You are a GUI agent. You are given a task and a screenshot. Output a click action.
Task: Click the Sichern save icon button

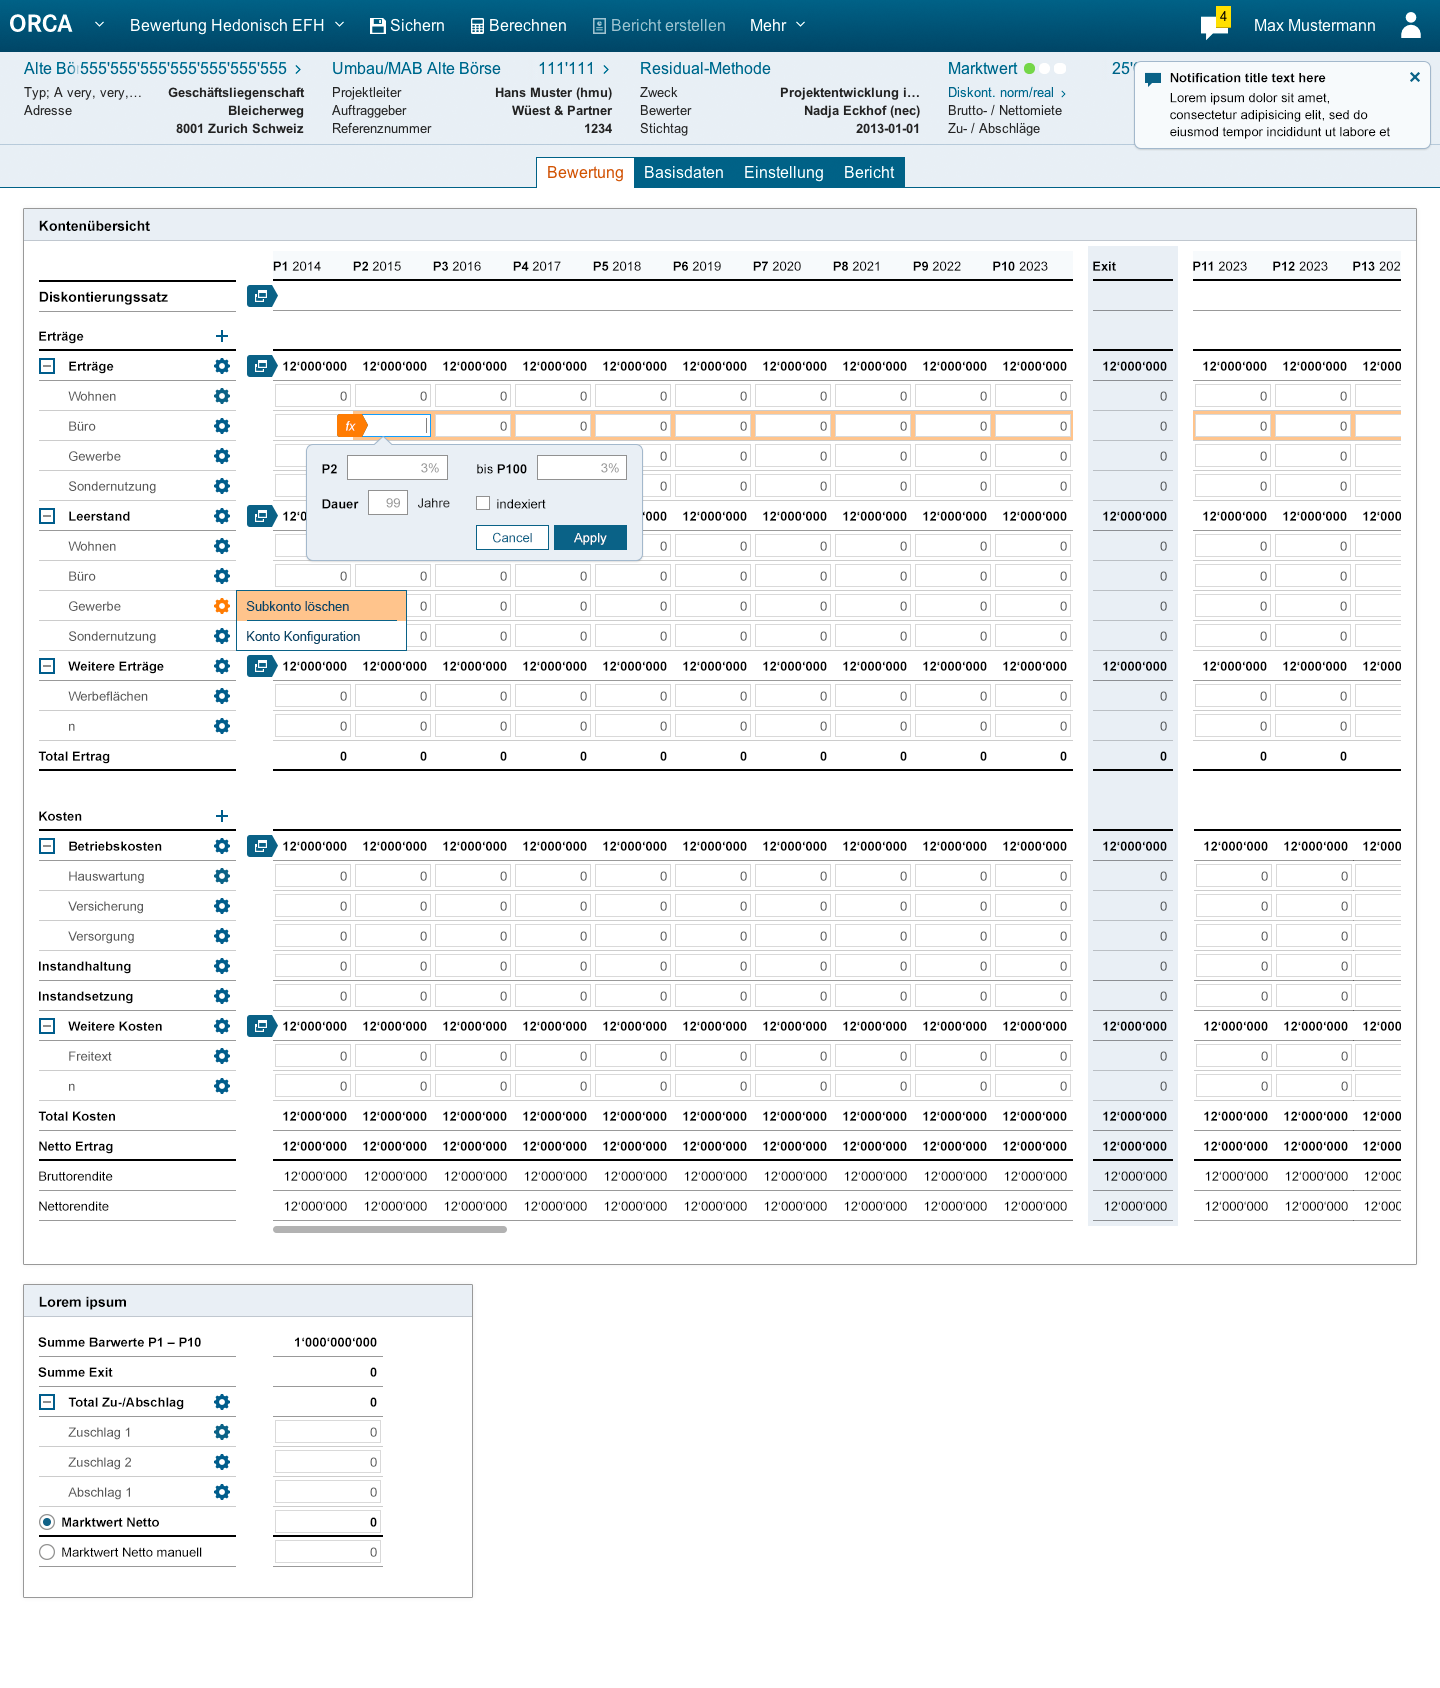coord(407,25)
